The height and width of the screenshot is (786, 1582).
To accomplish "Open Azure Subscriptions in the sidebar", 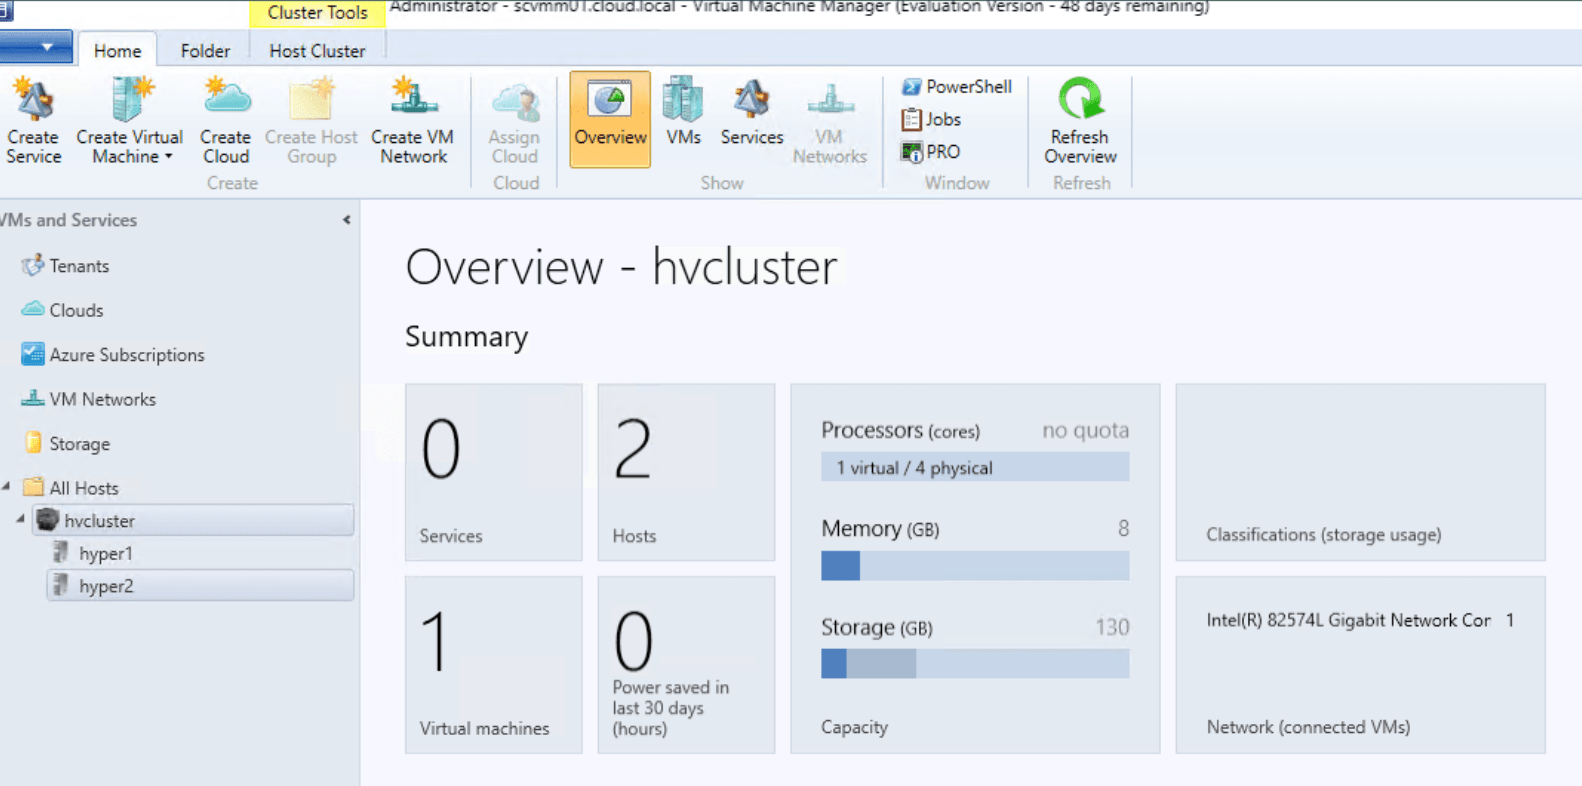I will pos(126,355).
